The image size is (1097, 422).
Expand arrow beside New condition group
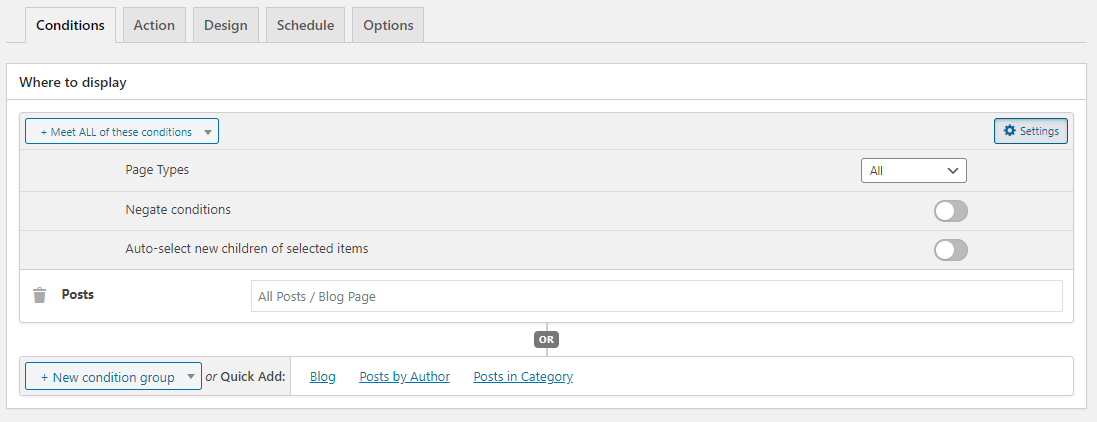191,377
